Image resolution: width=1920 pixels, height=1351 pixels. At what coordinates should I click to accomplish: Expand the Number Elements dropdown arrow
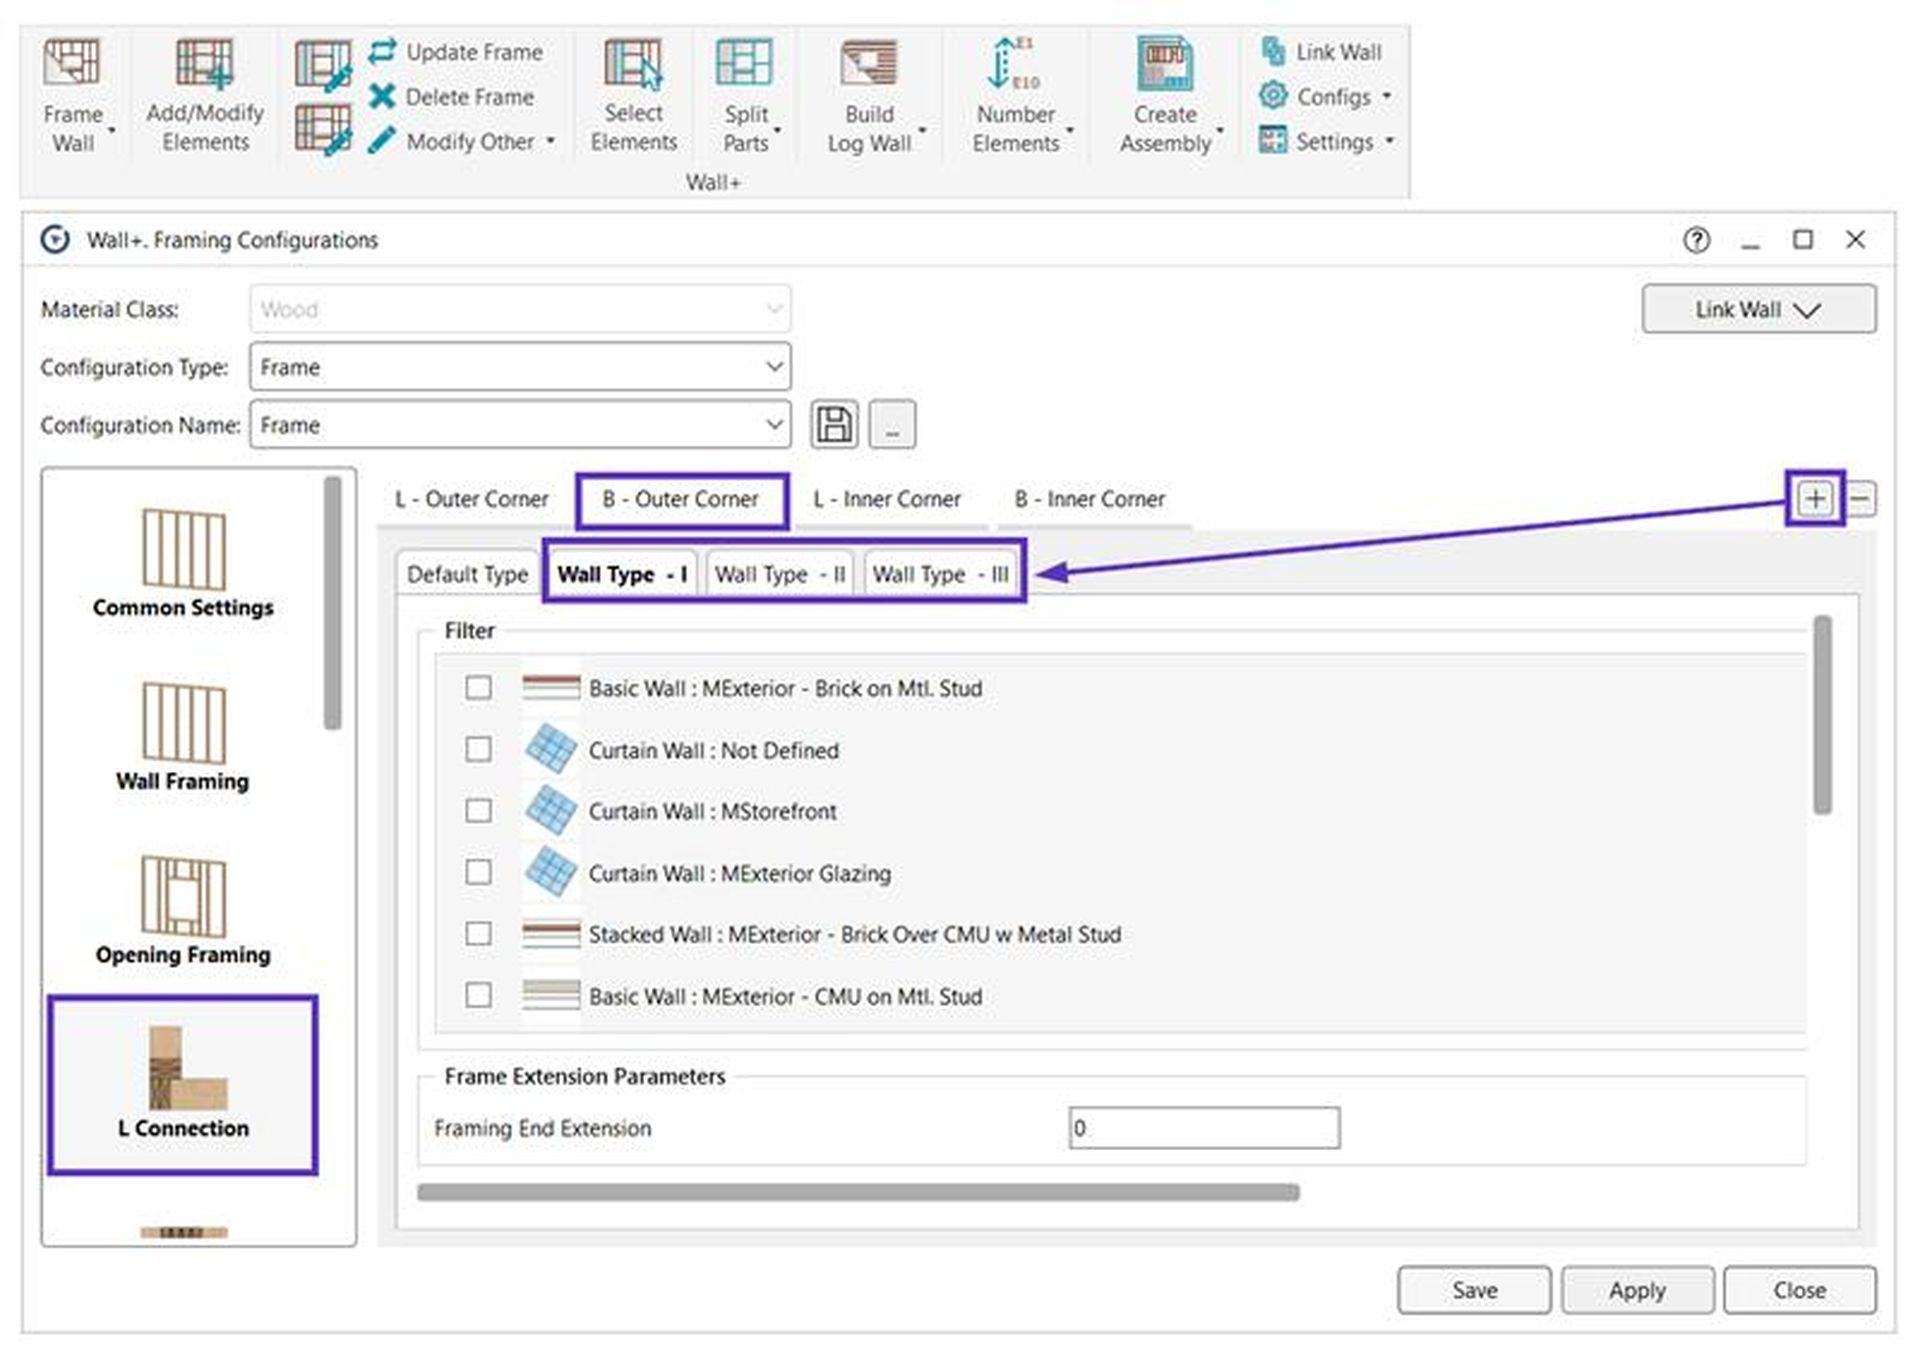coord(1070,130)
